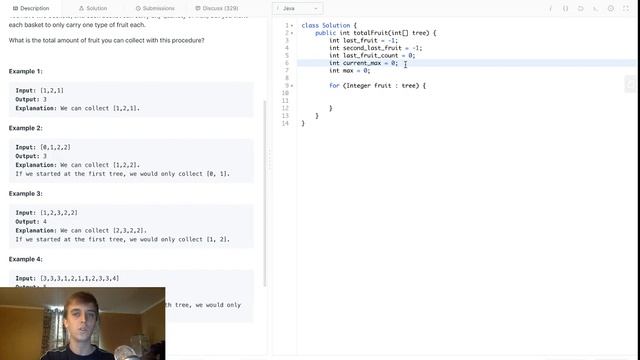Image resolution: width=640 pixels, height=360 pixels.
Task: Click the 'Example 3:' heading
Action: coord(25,193)
